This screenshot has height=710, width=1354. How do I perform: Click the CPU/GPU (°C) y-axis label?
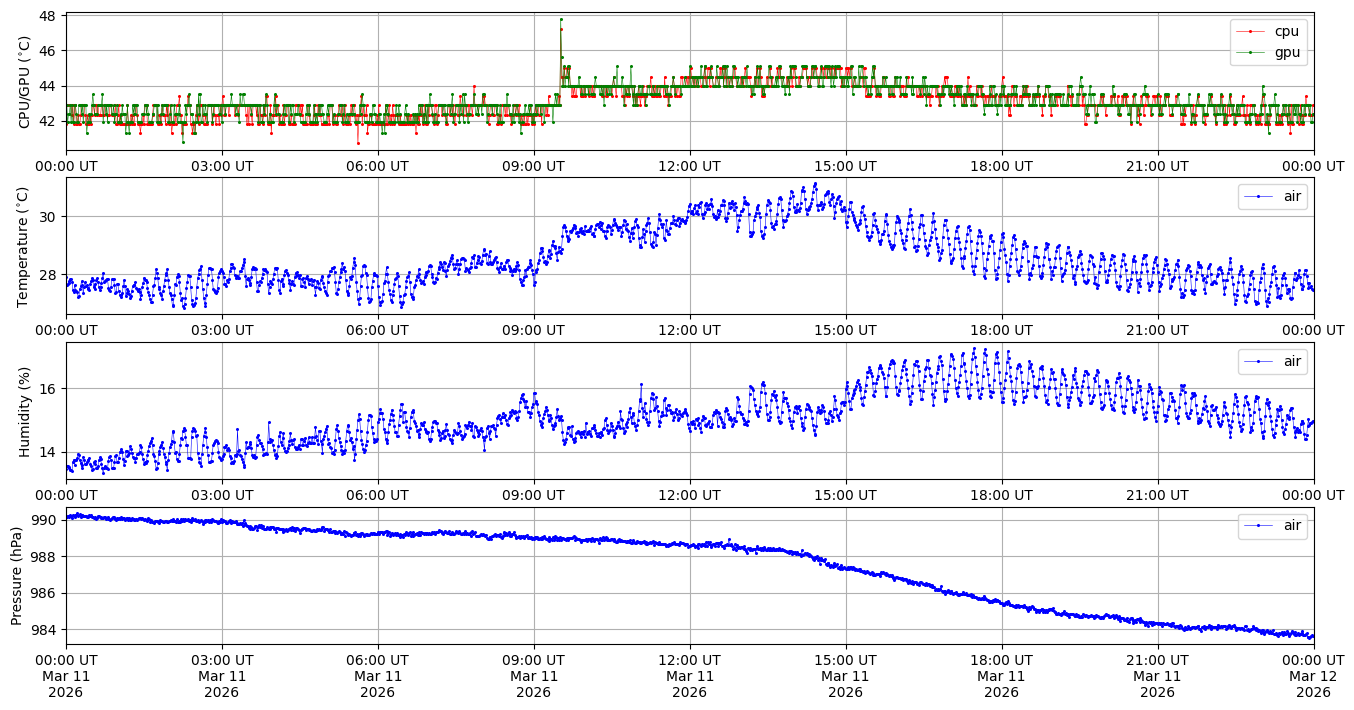25,82
